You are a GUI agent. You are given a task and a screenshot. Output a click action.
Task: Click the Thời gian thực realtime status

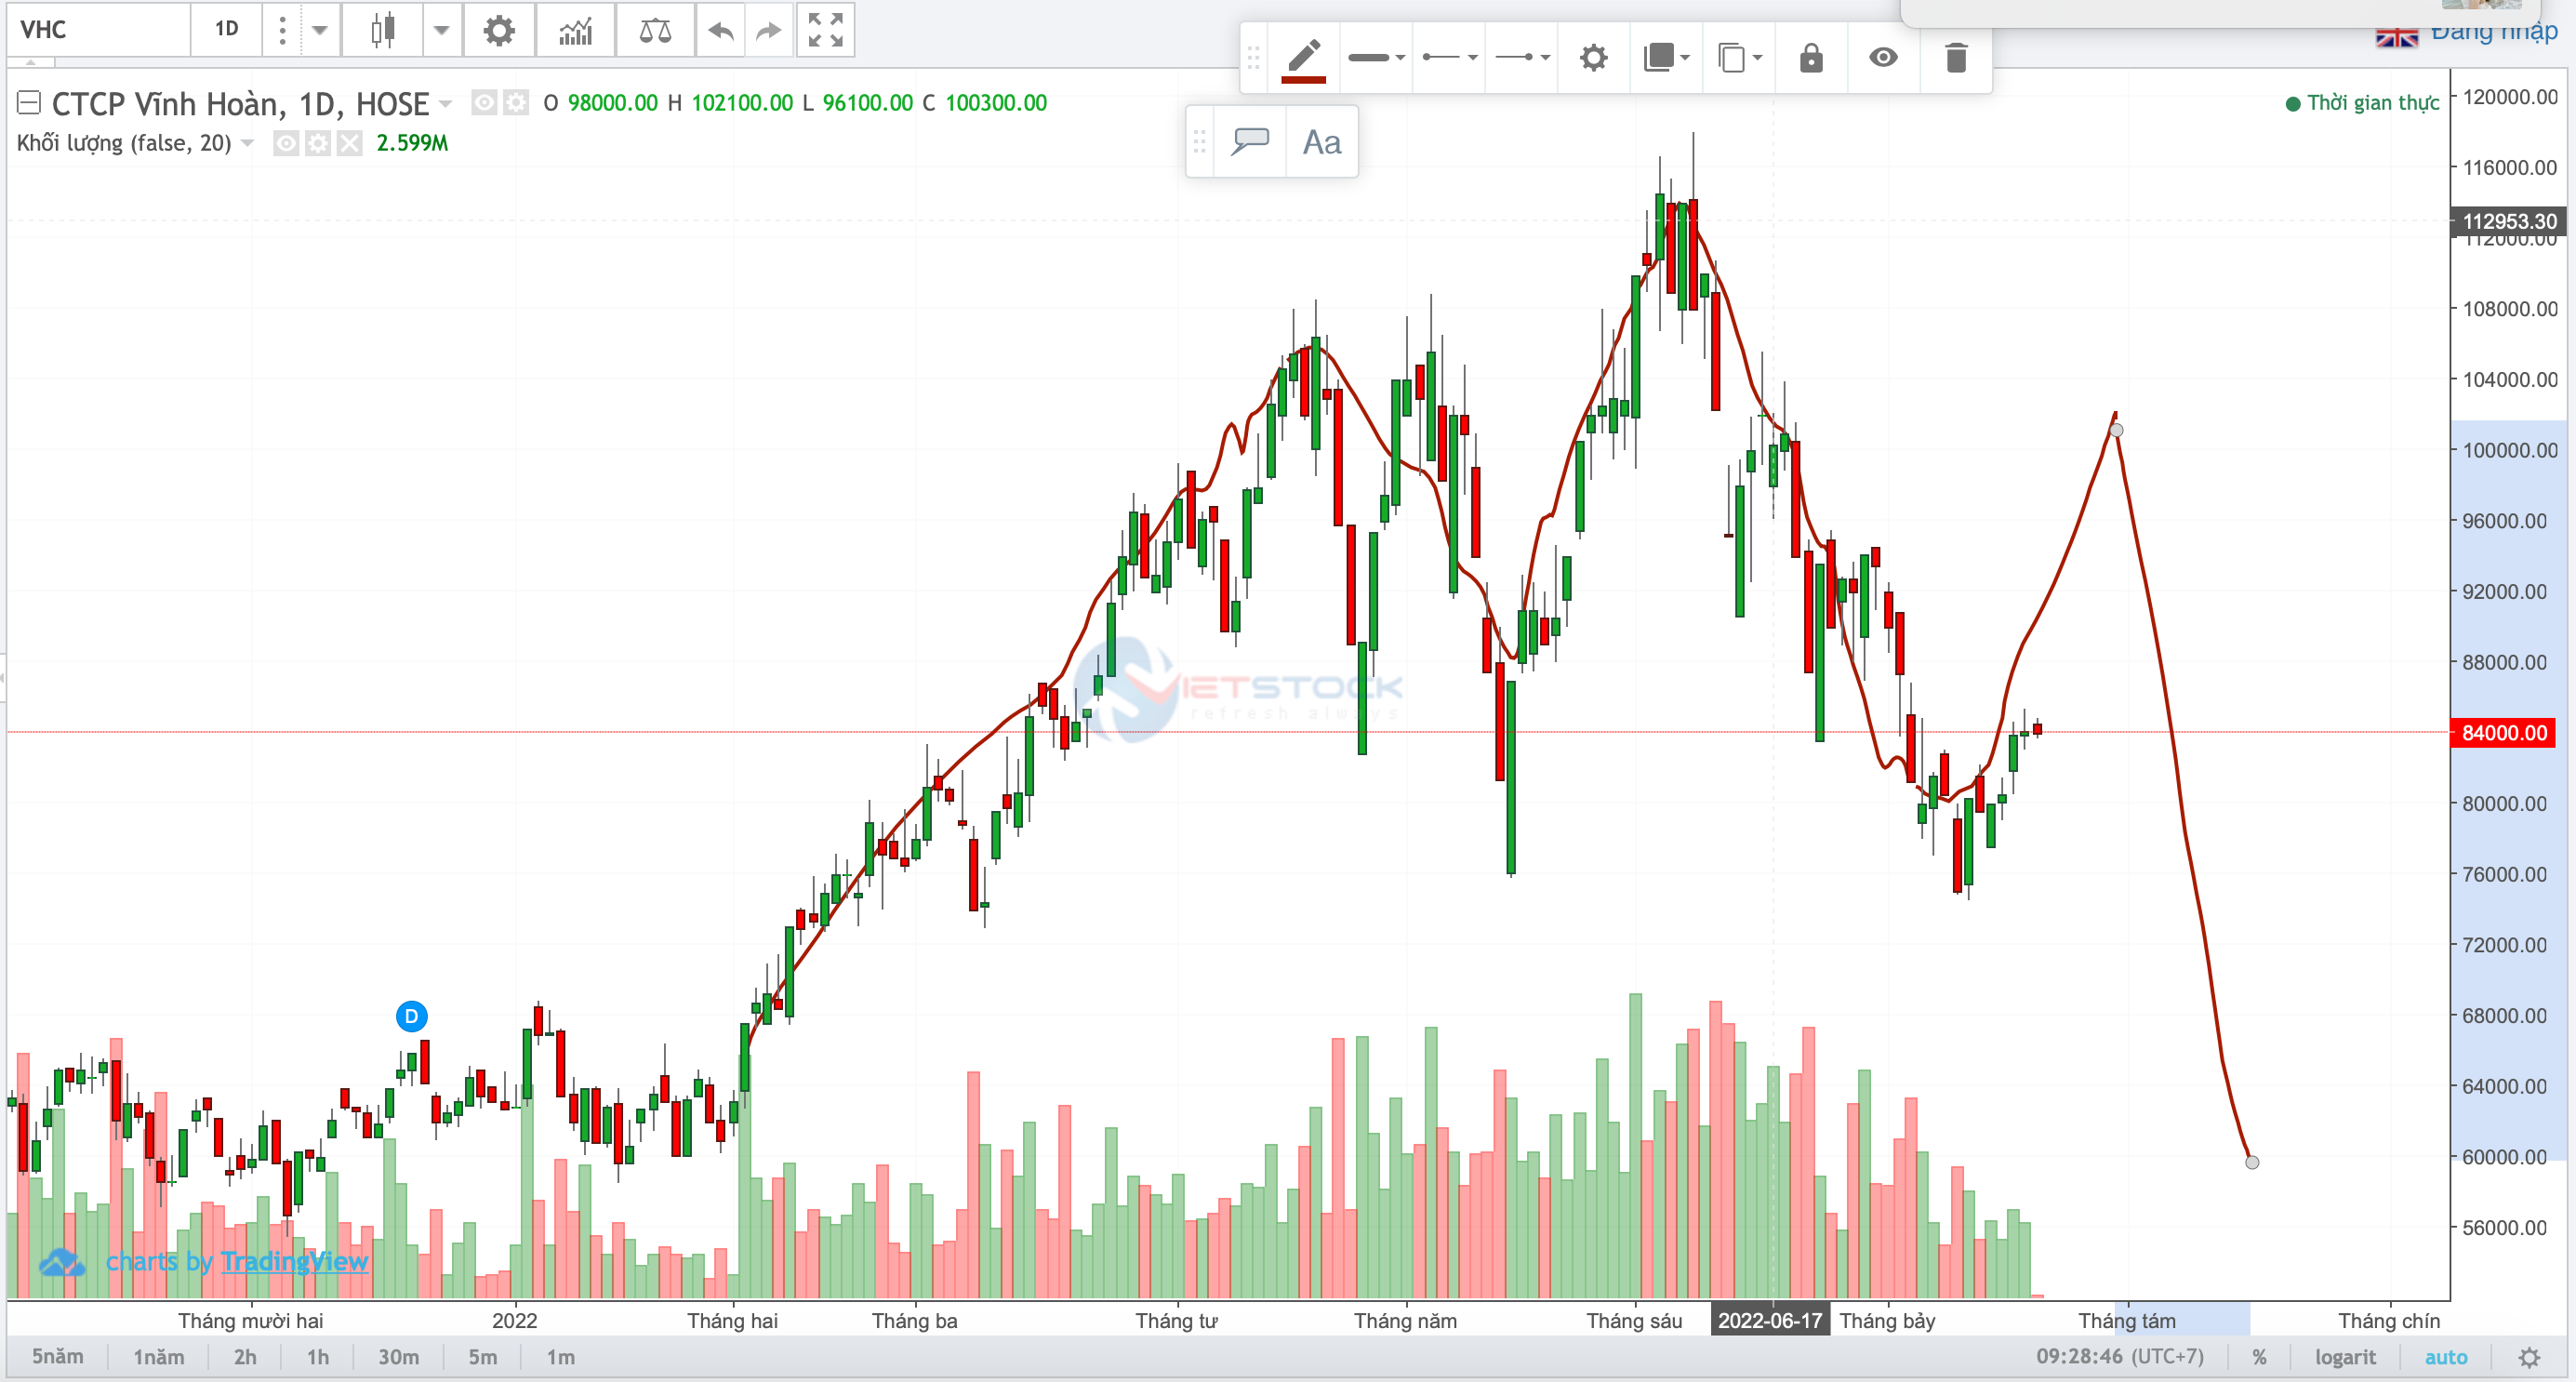click(2362, 103)
